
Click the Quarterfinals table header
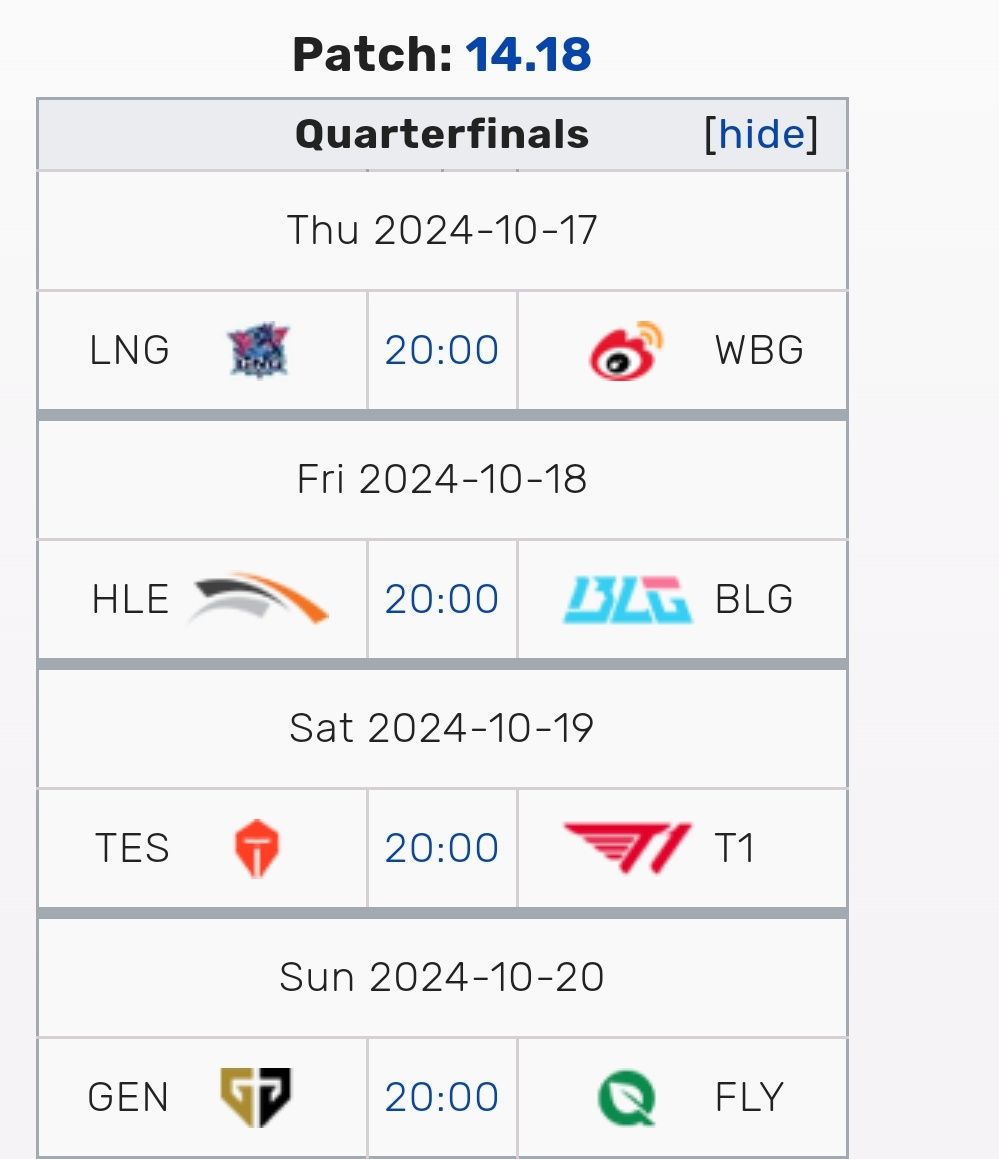tap(442, 134)
